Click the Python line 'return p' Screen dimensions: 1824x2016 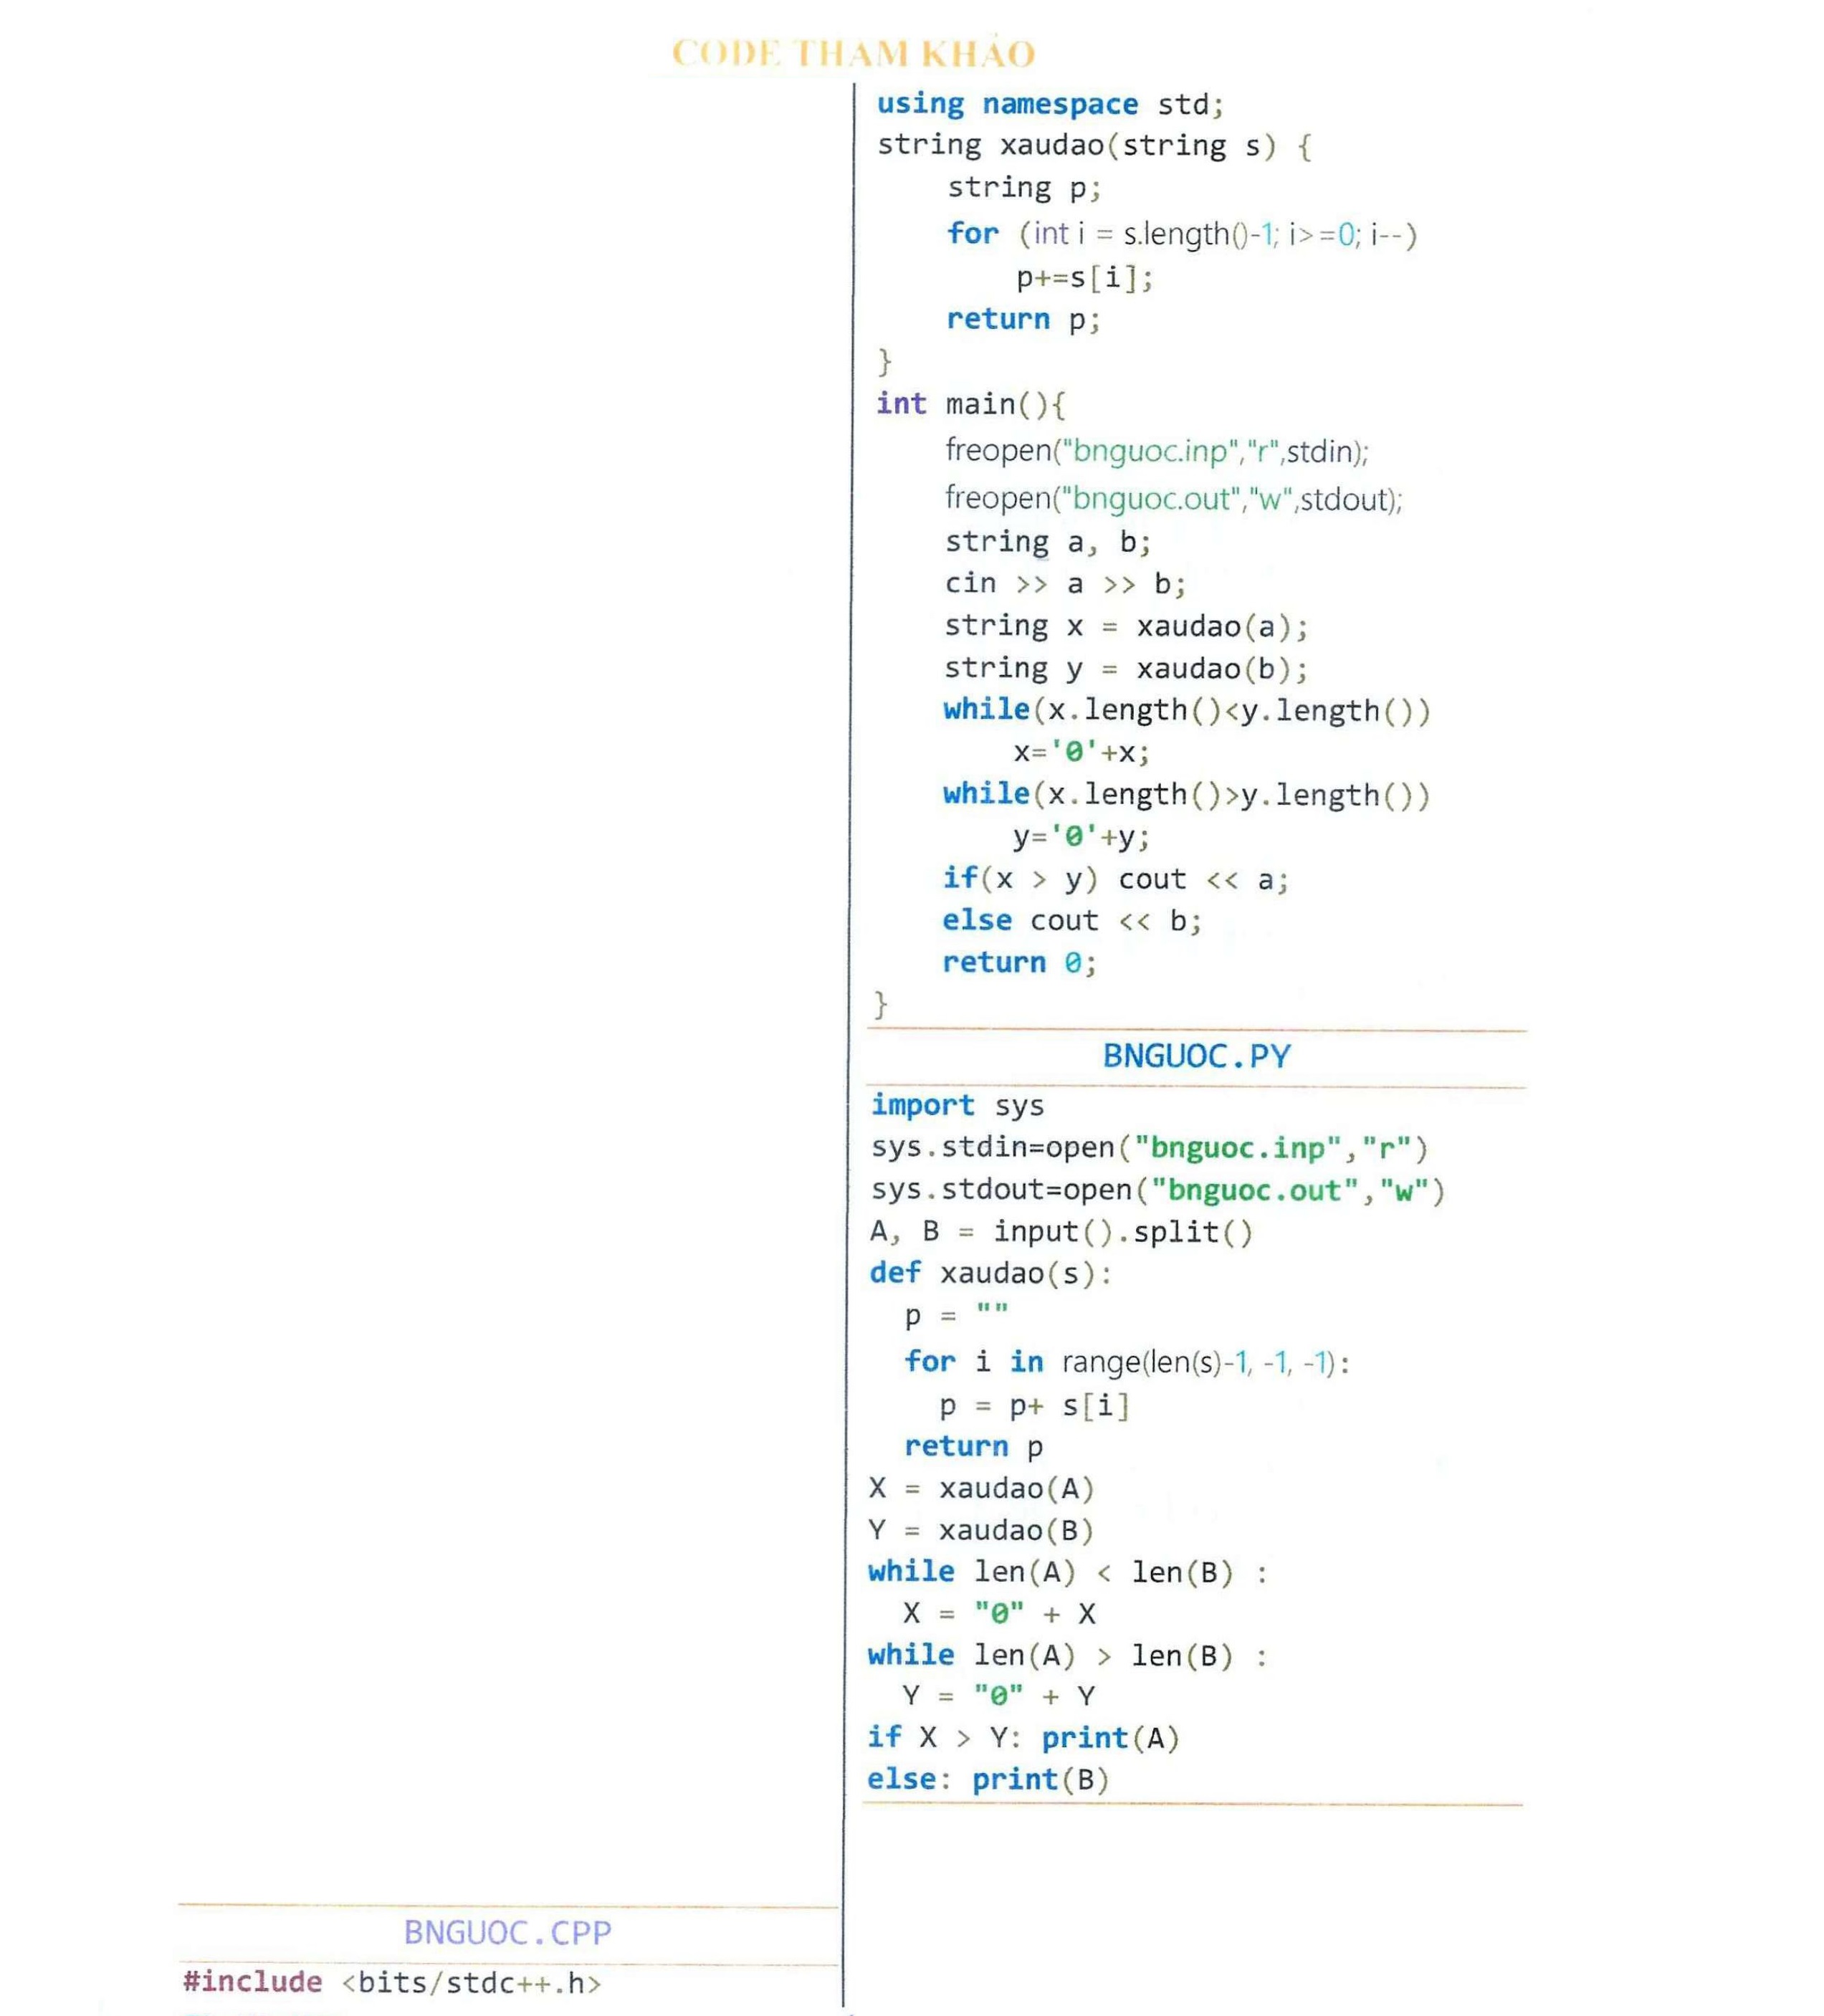coord(974,1447)
